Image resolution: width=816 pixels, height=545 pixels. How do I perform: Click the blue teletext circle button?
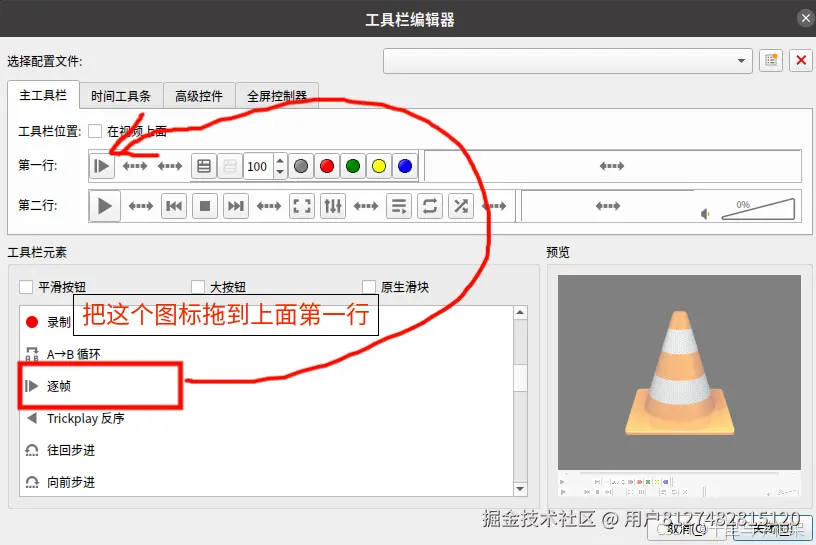pos(405,166)
